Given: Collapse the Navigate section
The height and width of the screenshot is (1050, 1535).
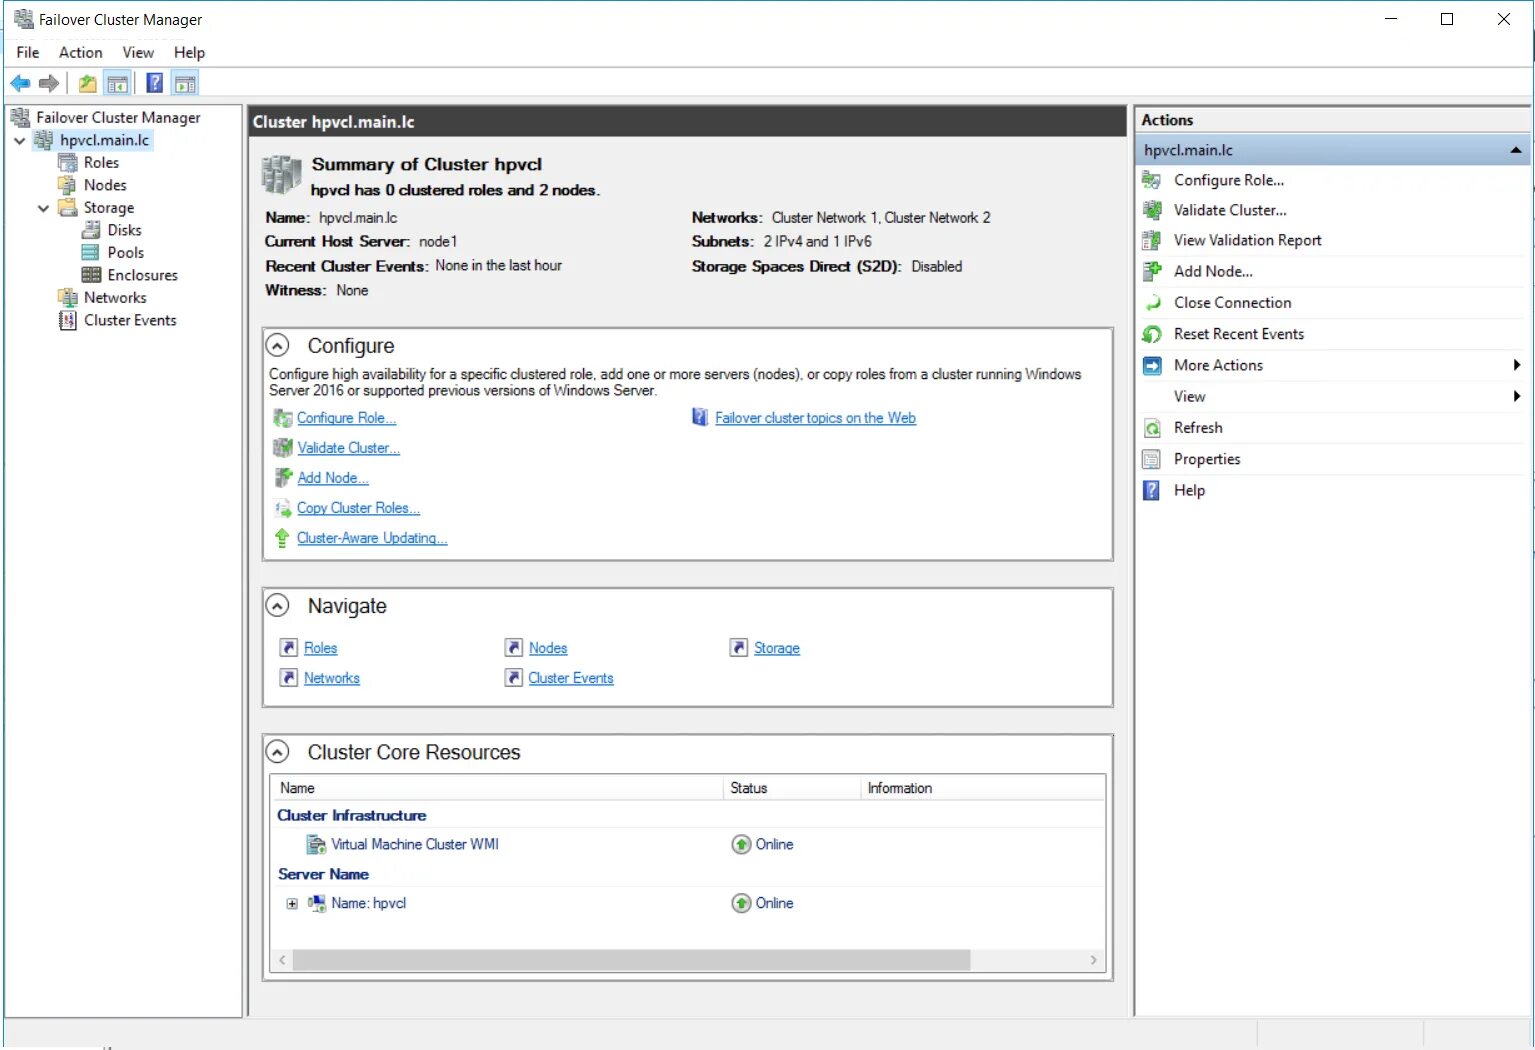Looking at the screenshot, I should pyautogui.click(x=278, y=606).
